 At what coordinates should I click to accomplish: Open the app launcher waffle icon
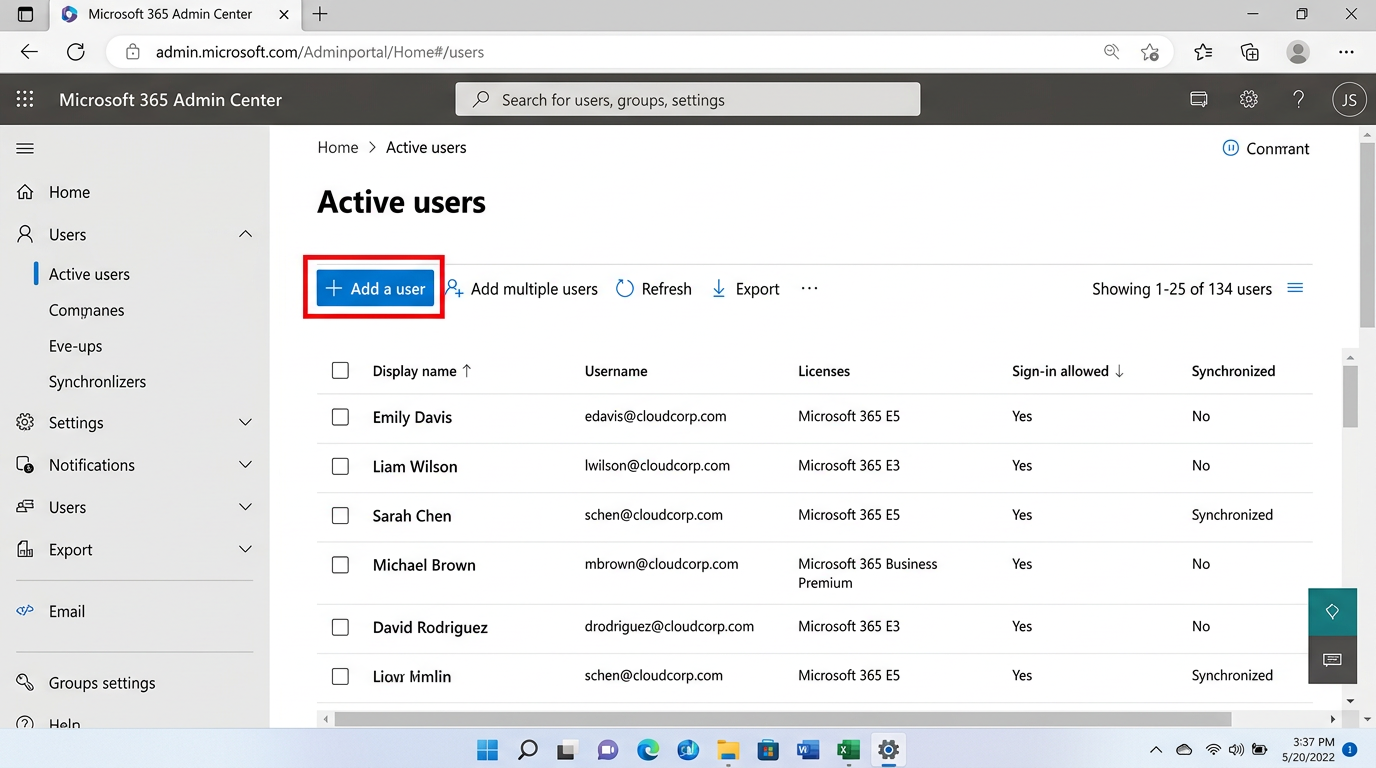point(25,99)
